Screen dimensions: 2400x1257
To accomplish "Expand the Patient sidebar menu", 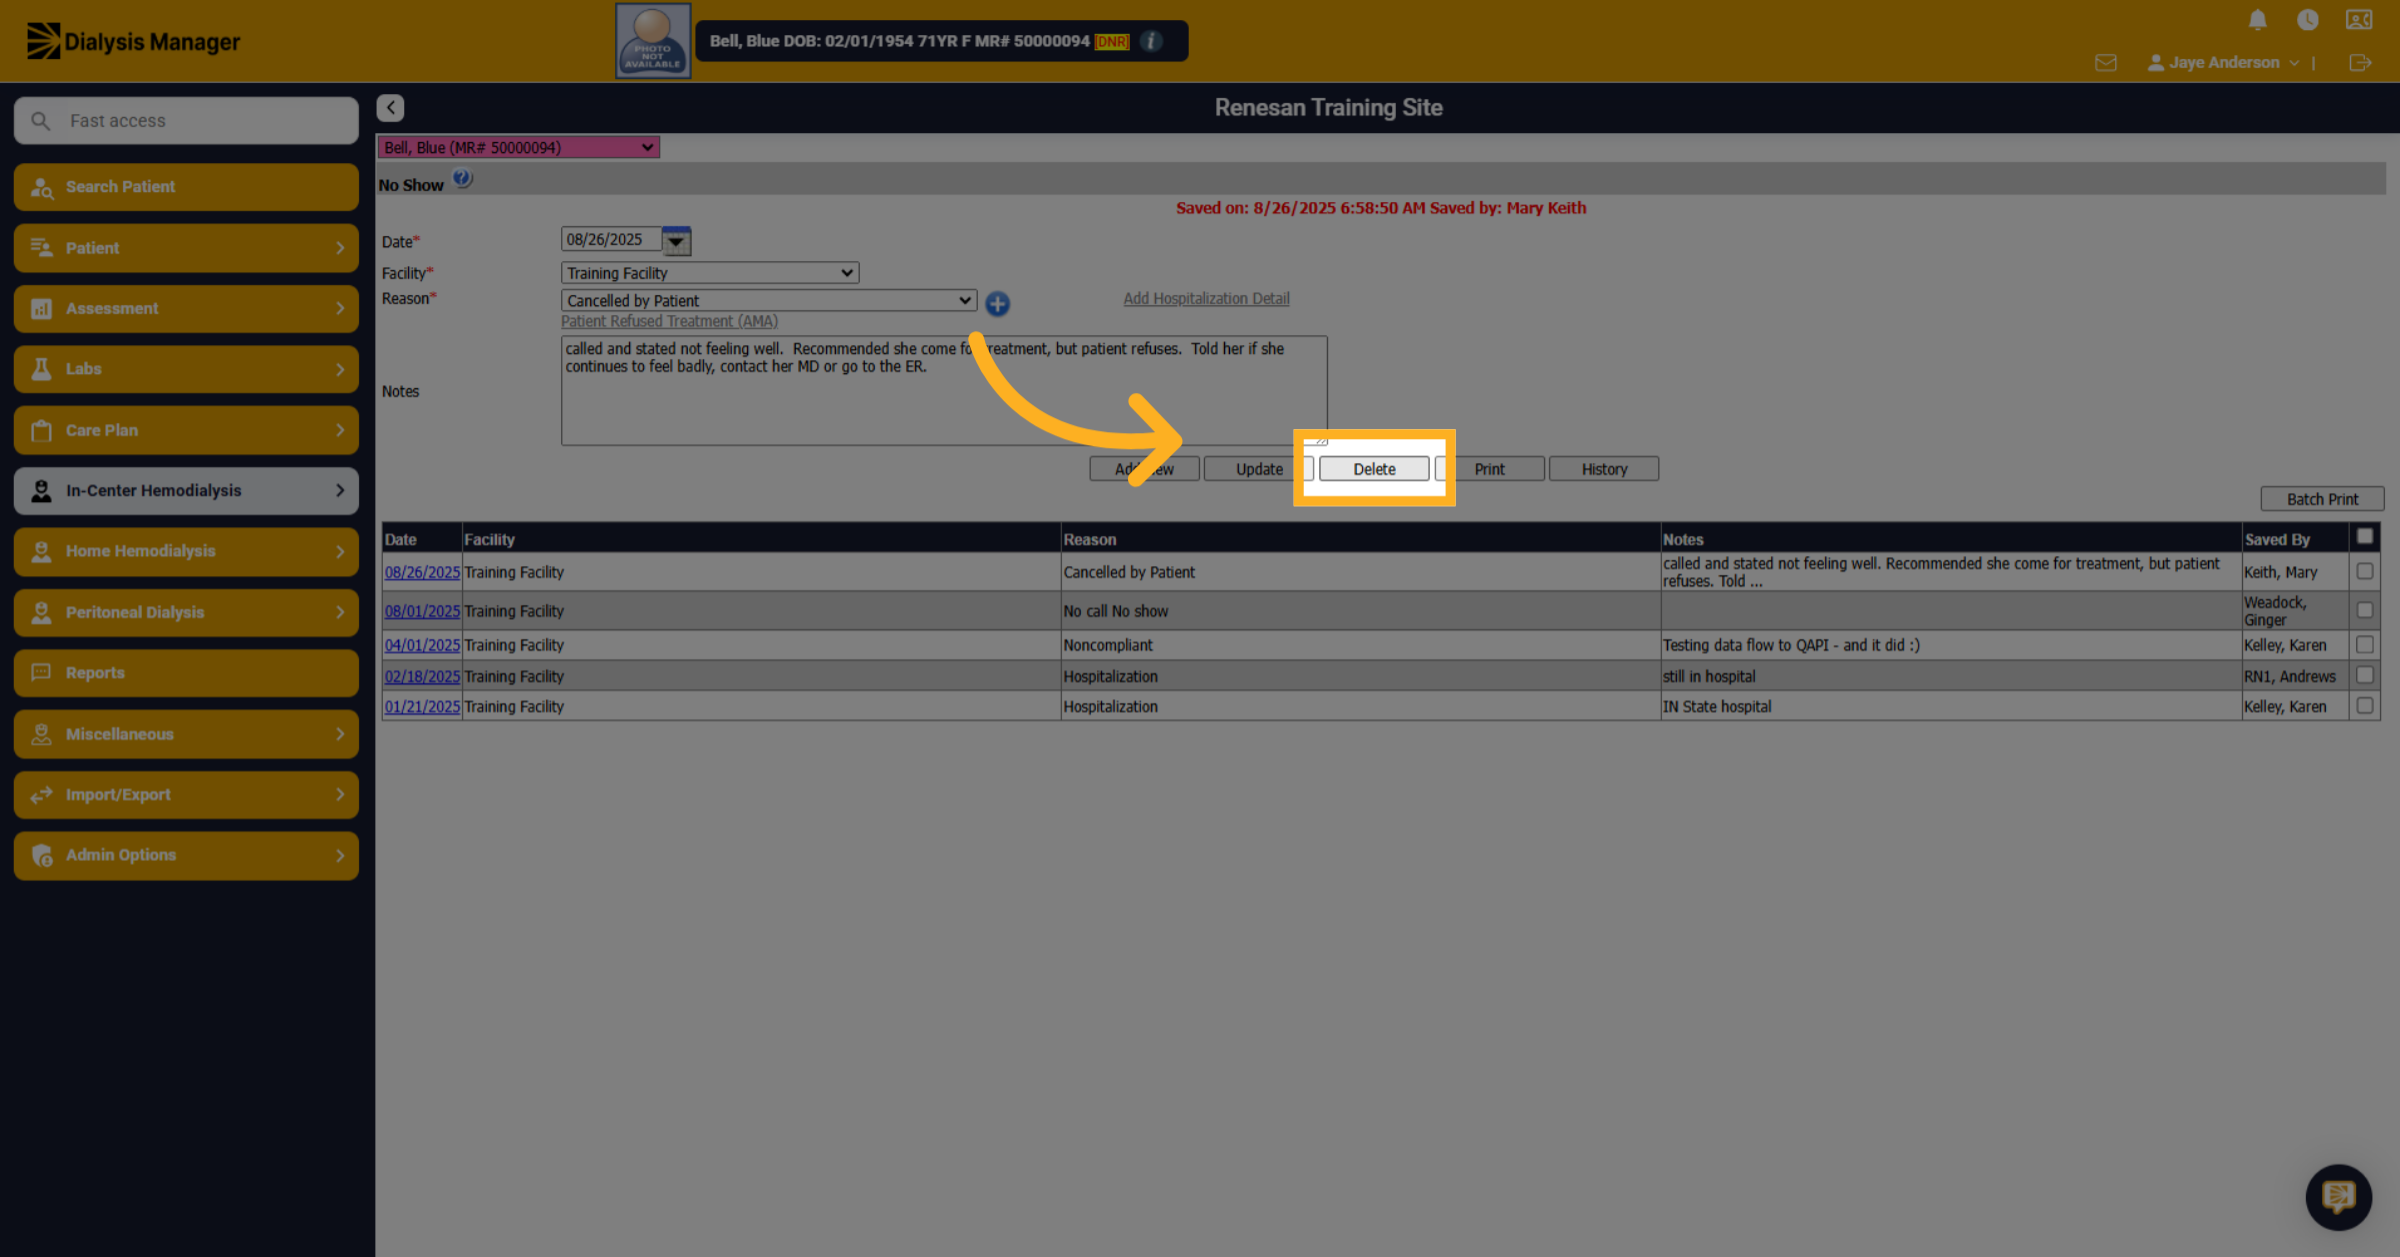I will click(186, 248).
